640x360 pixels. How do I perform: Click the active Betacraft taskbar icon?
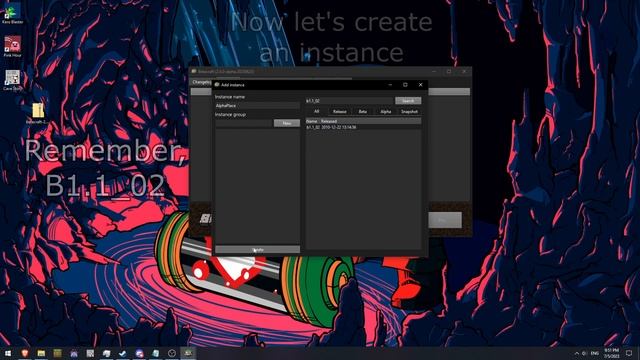pos(188,353)
